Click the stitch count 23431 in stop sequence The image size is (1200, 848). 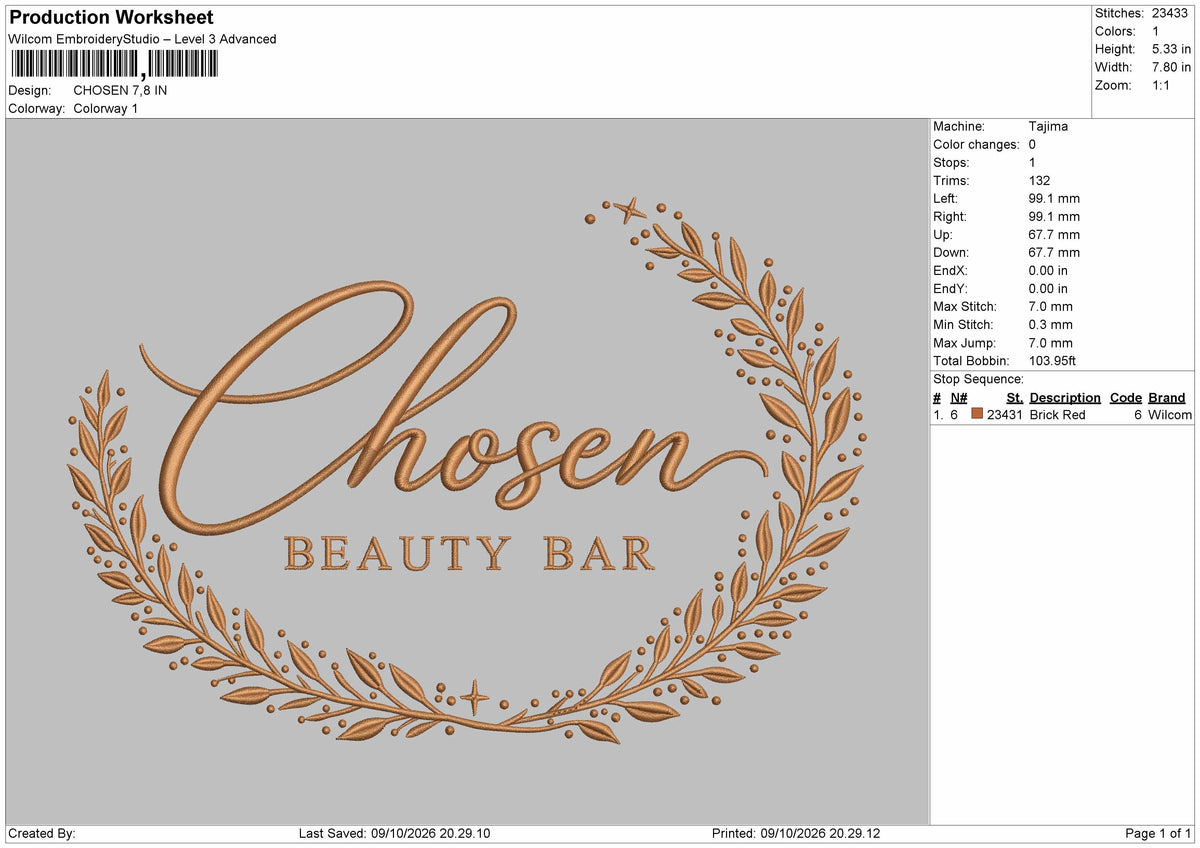coord(1005,415)
